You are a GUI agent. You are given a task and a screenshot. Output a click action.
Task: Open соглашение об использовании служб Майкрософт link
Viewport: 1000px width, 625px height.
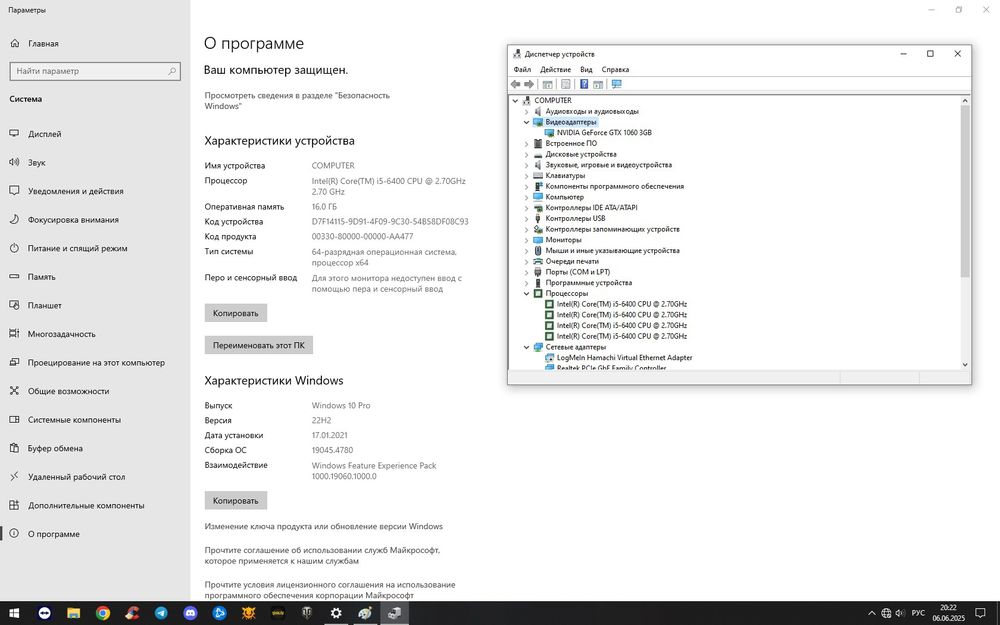tap(322, 555)
